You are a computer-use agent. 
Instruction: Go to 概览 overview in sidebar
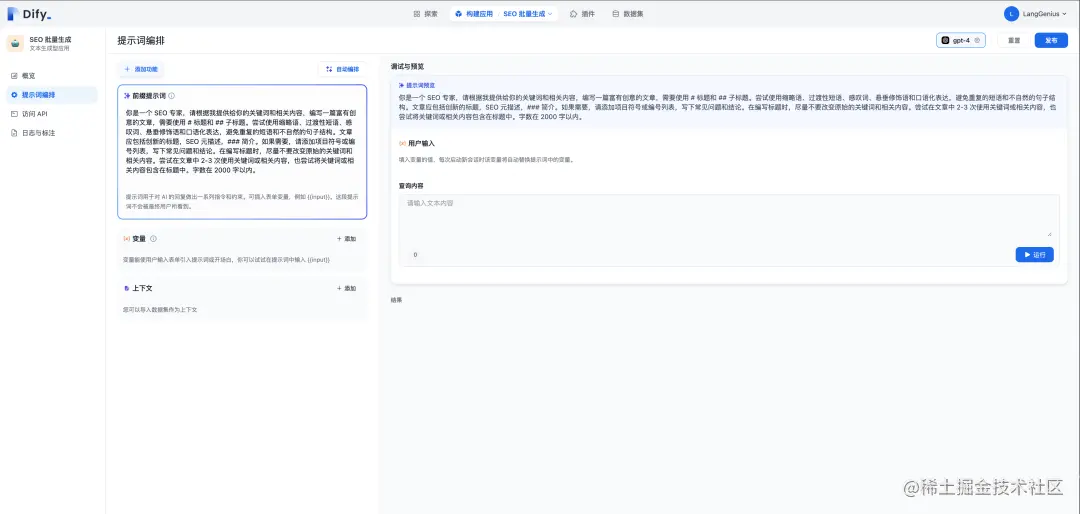click(x=53, y=76)
